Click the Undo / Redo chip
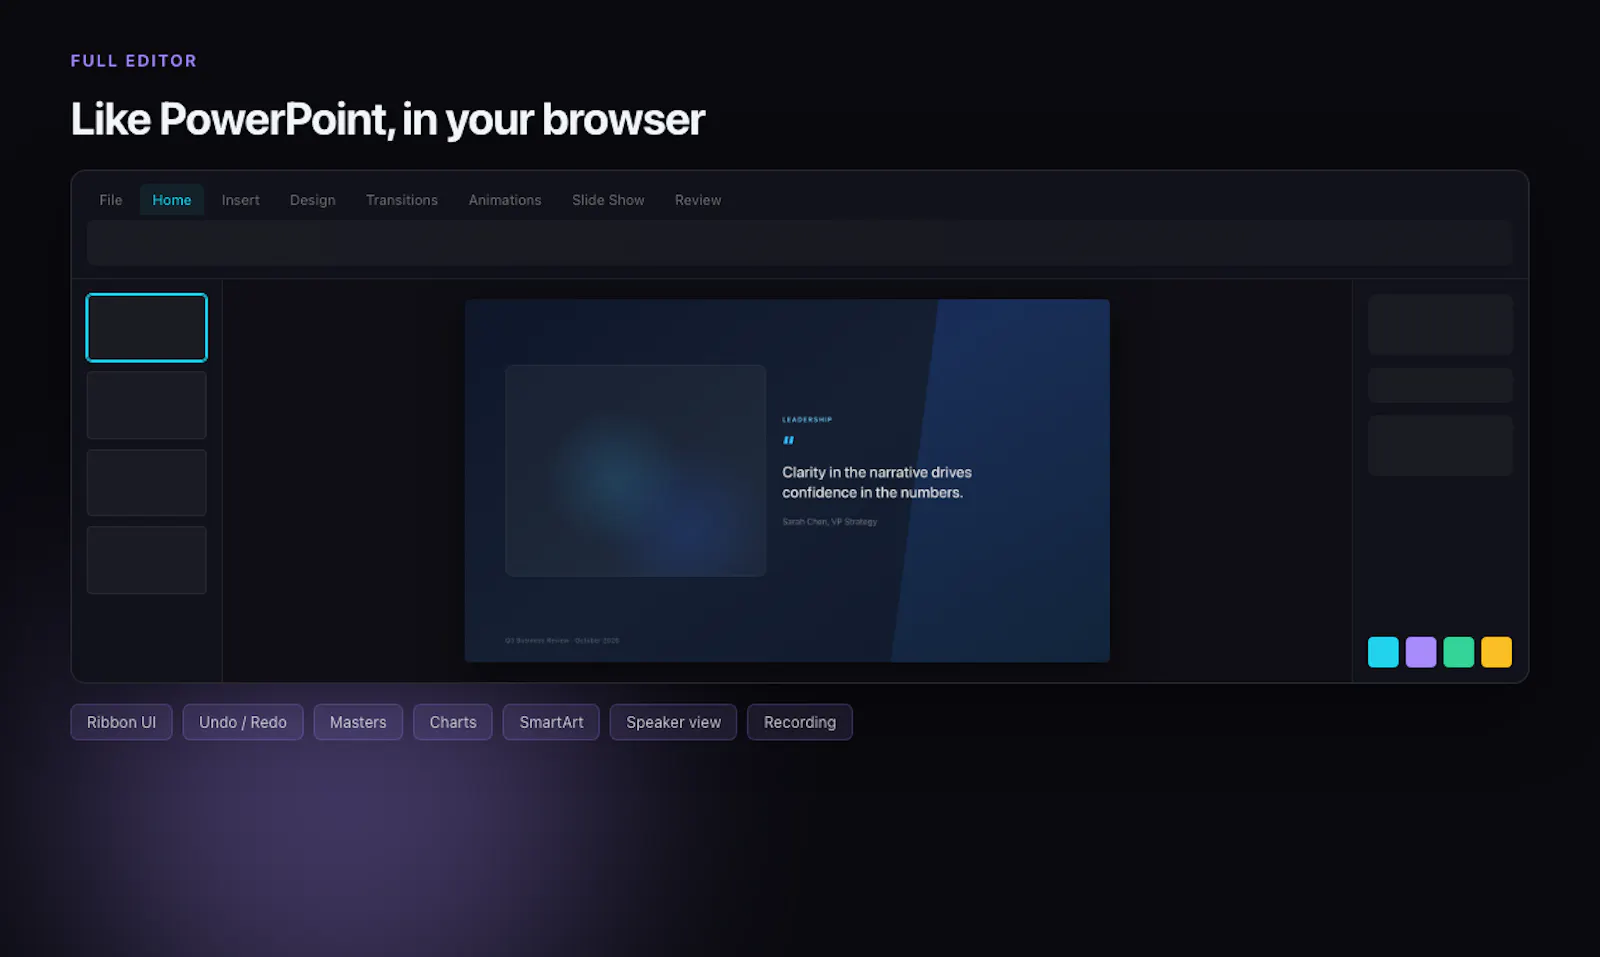 pos(243,722)
